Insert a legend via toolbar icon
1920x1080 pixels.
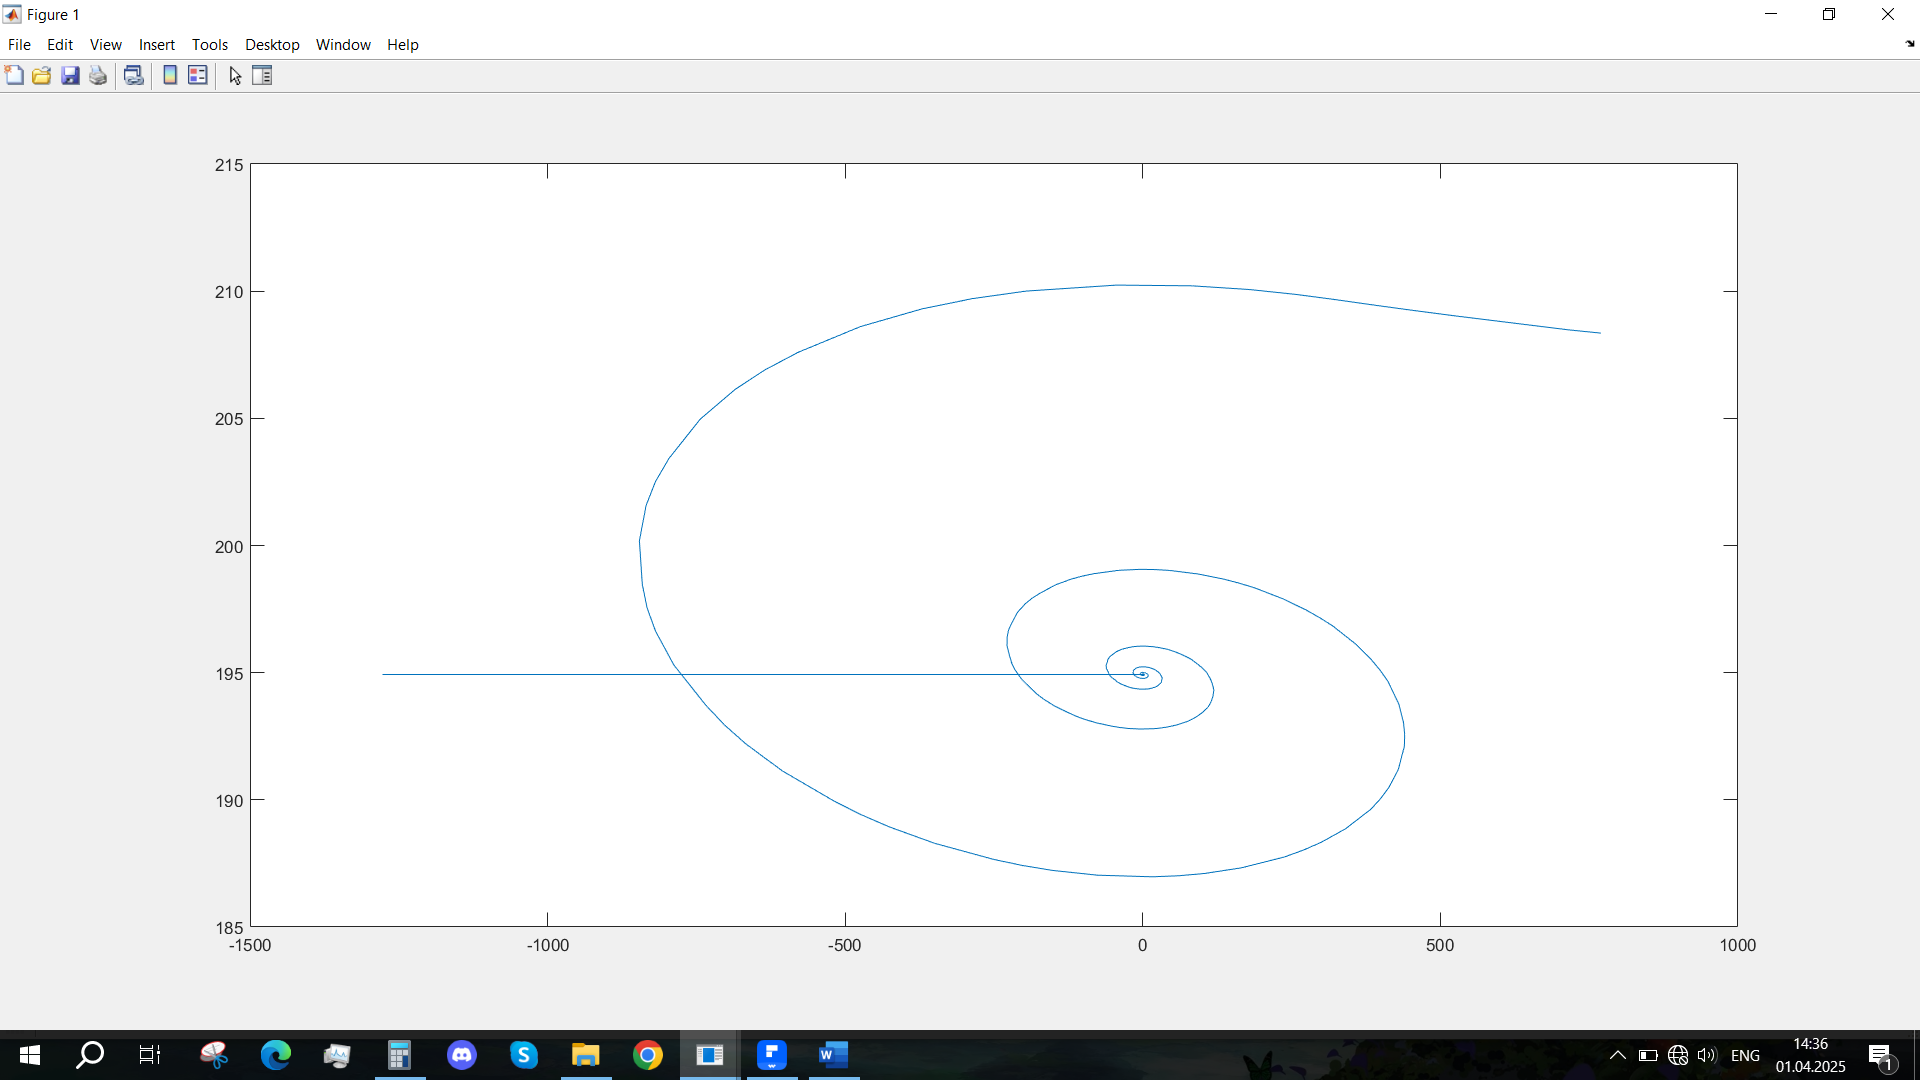click(x=198, y=75)
